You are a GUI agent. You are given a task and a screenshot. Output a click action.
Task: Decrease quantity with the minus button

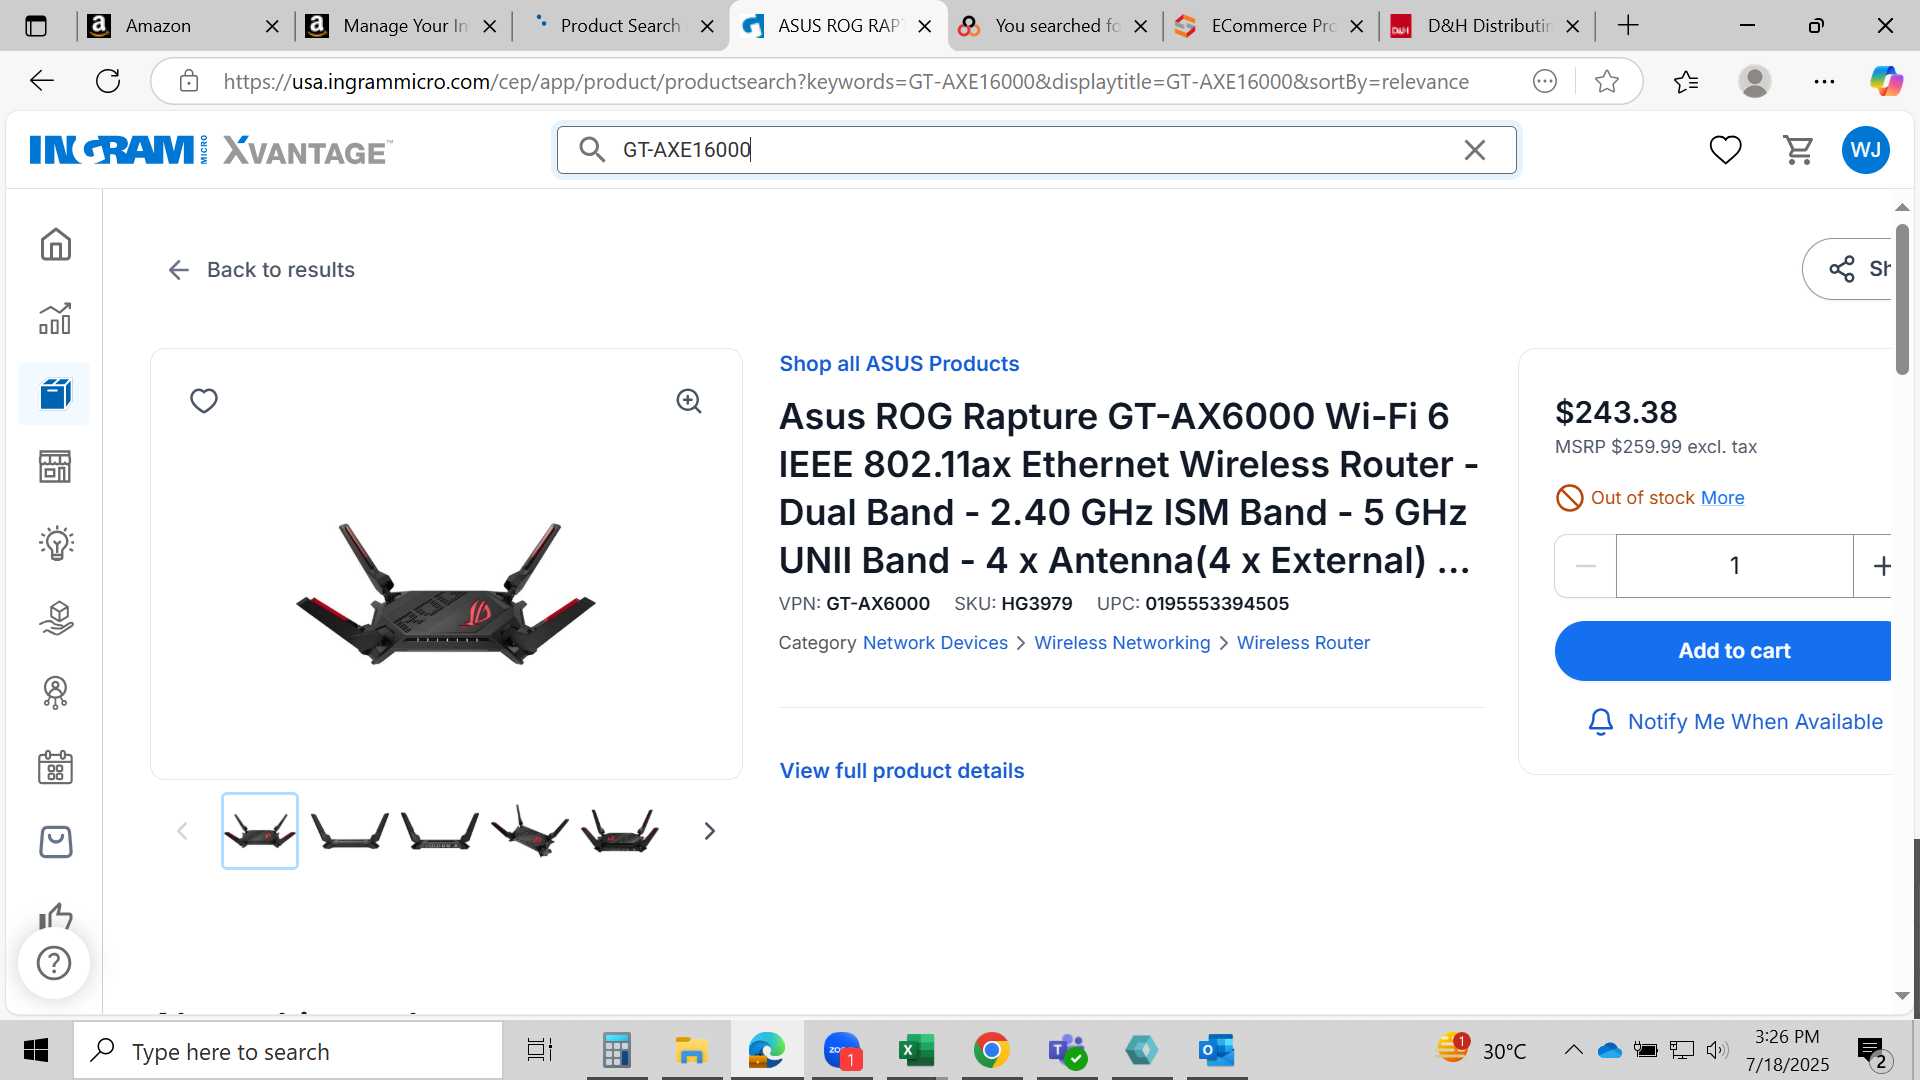pyautogui.click(x=1586, y=566)
